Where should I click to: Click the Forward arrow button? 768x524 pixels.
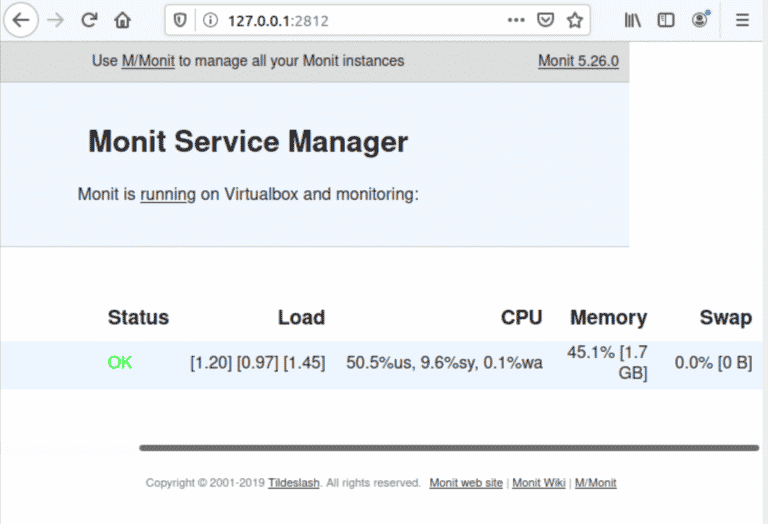coord(55,20)
